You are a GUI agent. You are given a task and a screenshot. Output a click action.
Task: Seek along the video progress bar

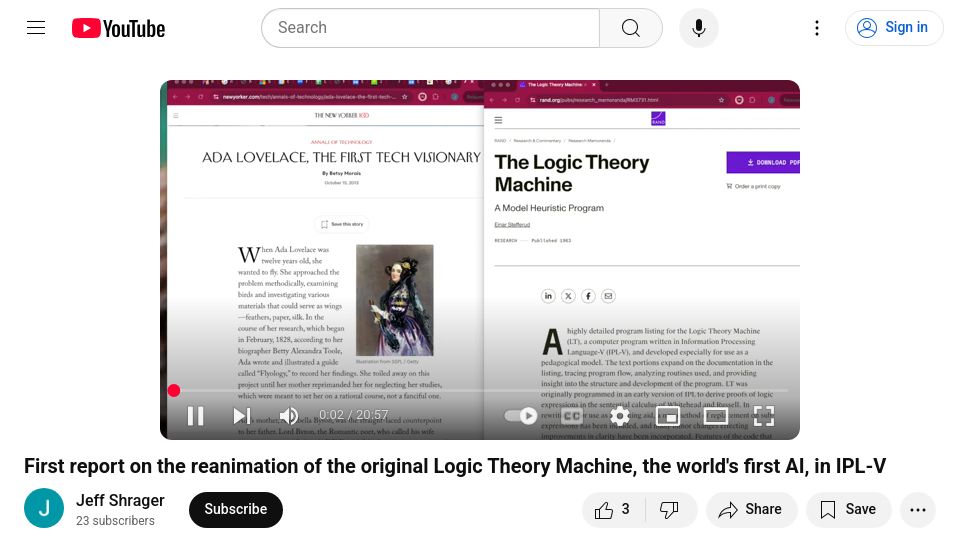[480, 391]
